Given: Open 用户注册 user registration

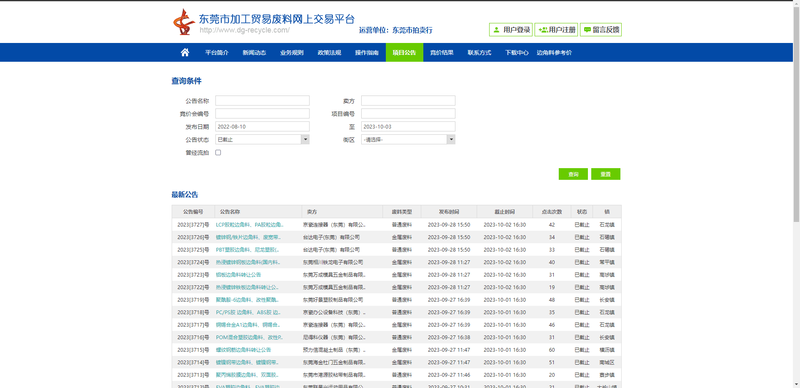Looking at the screenshot, I should [556, 30].
